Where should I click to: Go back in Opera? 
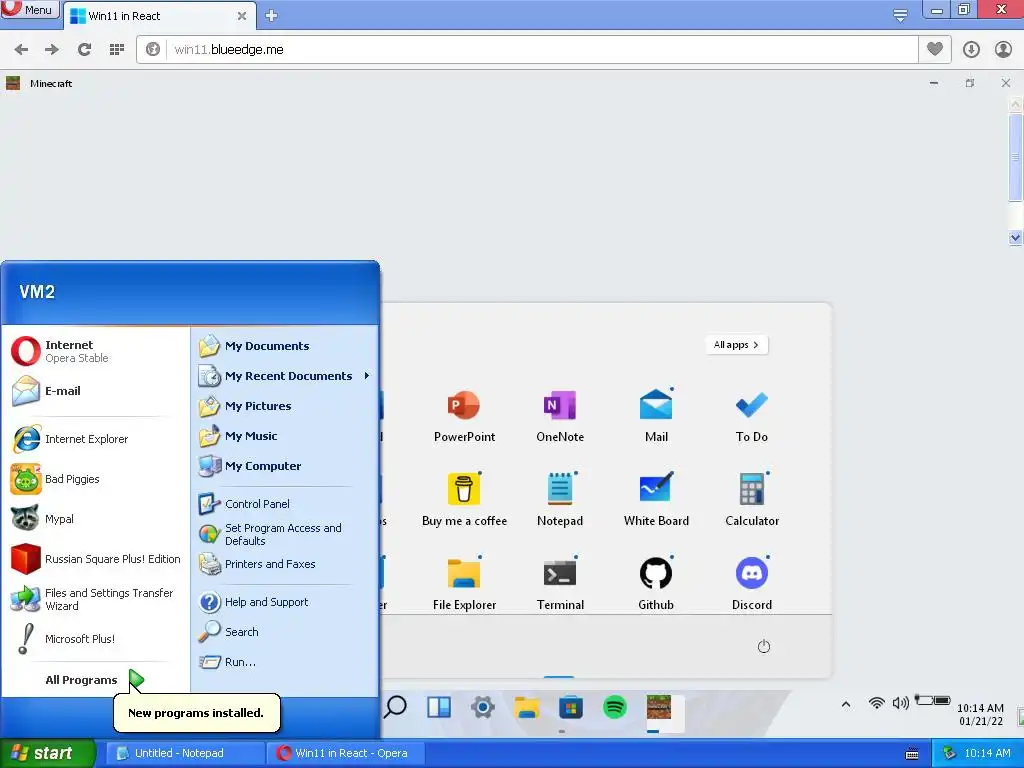(x=21, y=49)
